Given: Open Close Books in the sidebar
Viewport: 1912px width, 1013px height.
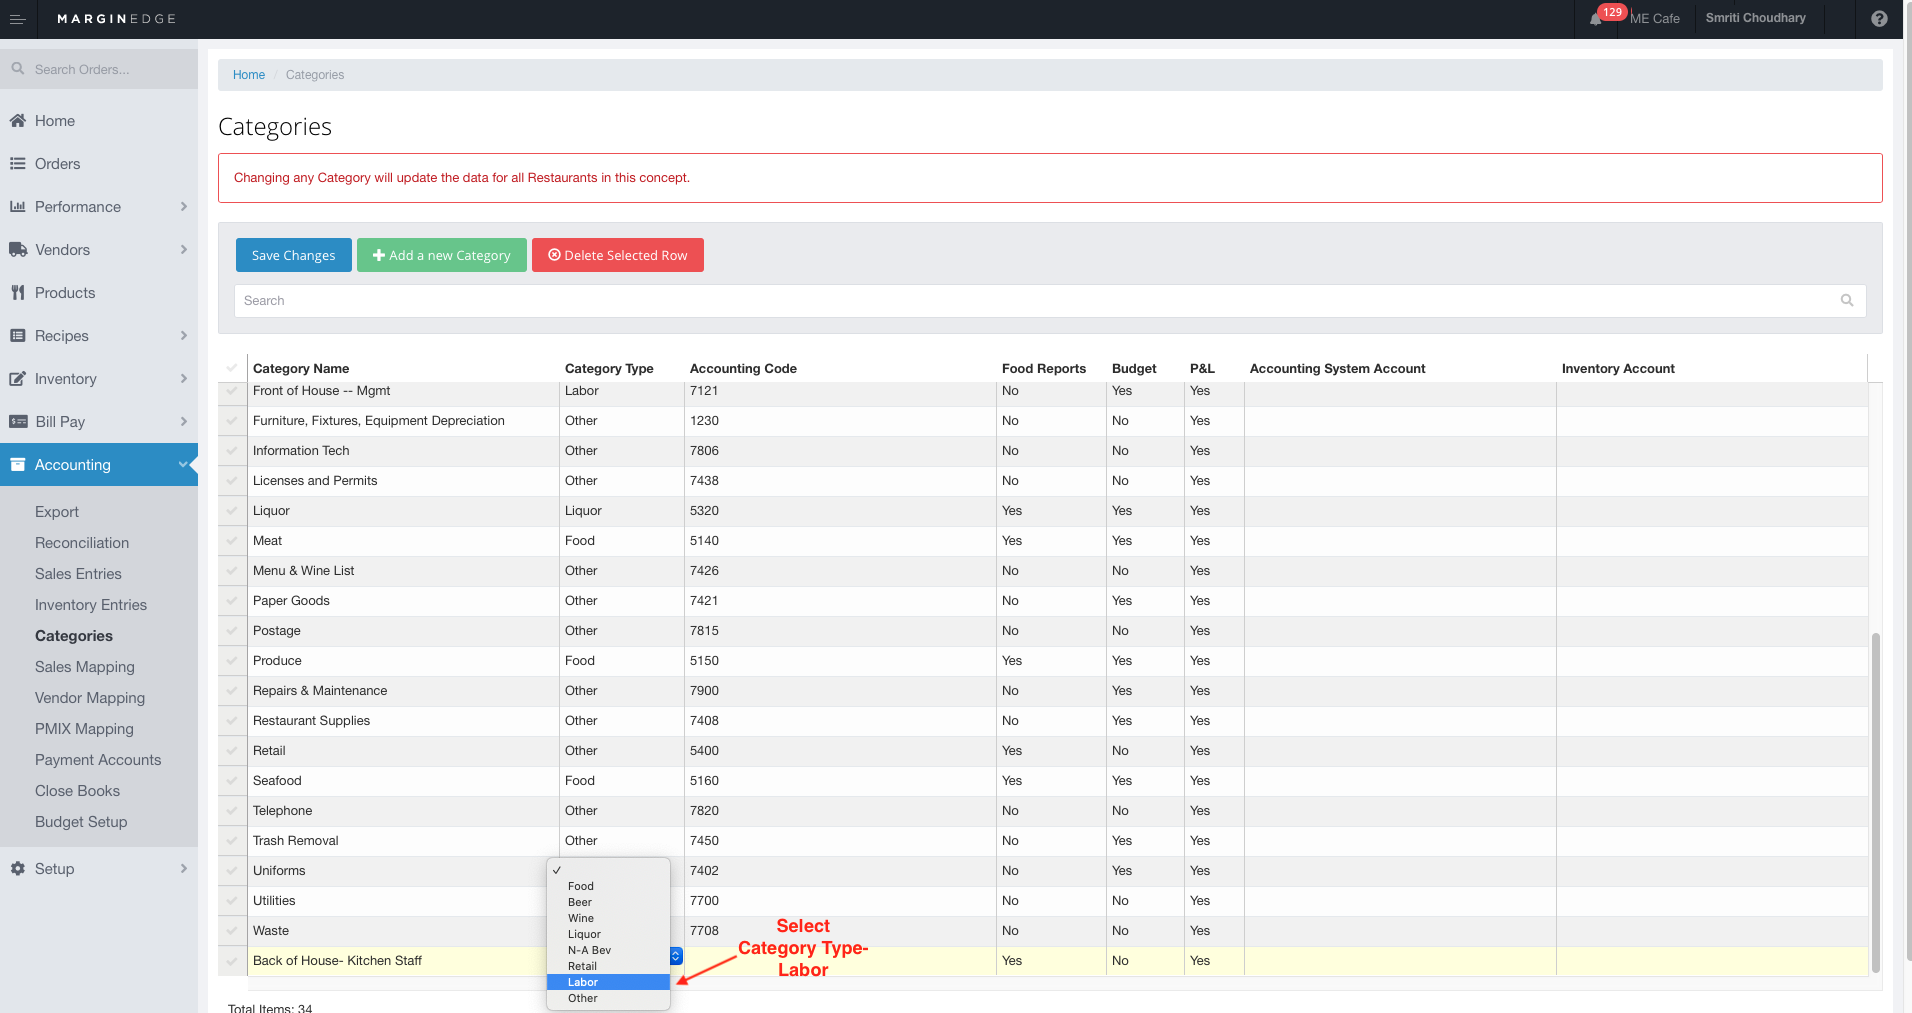Looking at the screenshot, I should [77, 791].
